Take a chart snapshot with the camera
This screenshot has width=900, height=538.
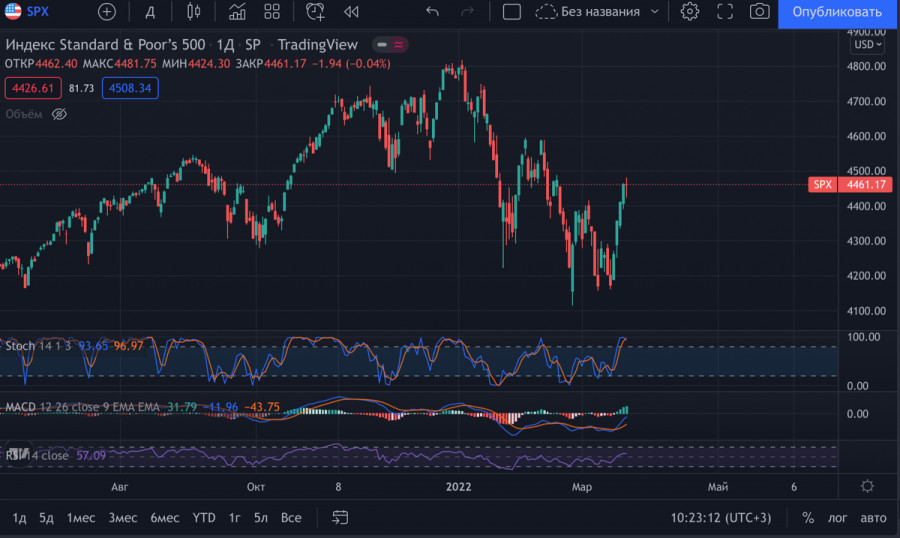[759, 11]
